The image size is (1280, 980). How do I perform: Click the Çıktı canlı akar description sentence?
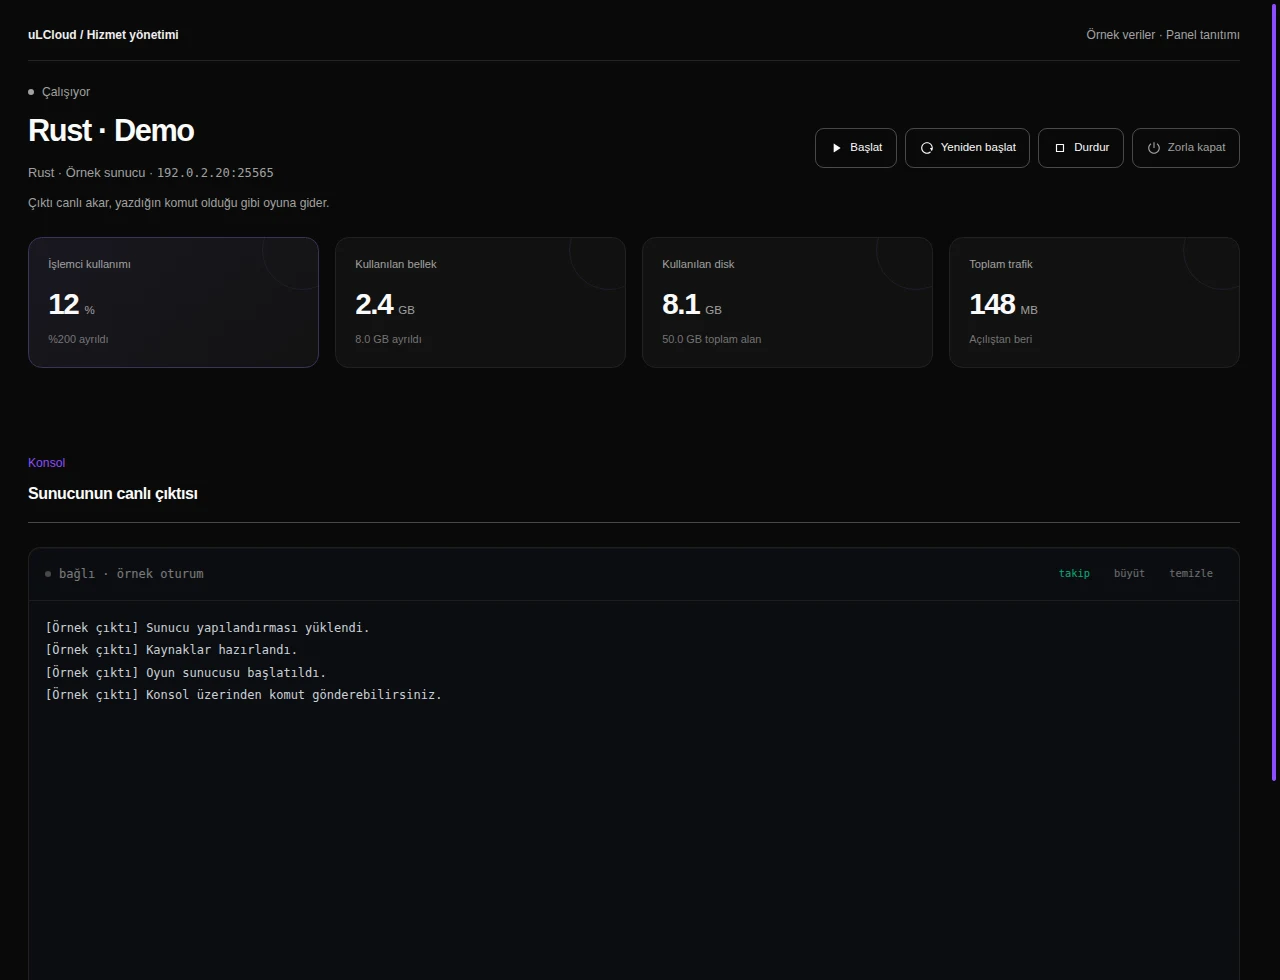point(178,203)
